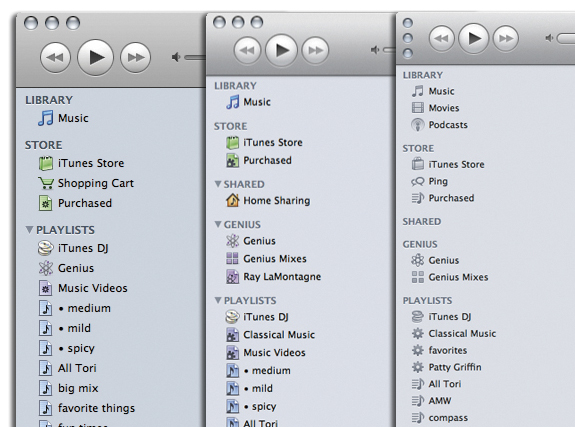The image size is (575, 427).
Task: Select "Music Videos" playlist in middle window
Action: point(265,353)
